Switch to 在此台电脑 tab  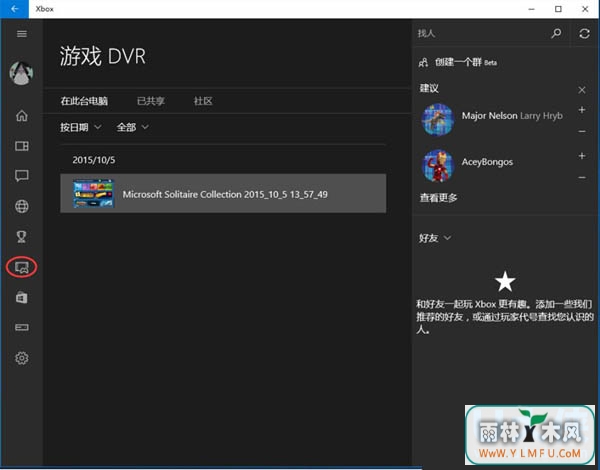pyautogui.click(x=84, y=101)
